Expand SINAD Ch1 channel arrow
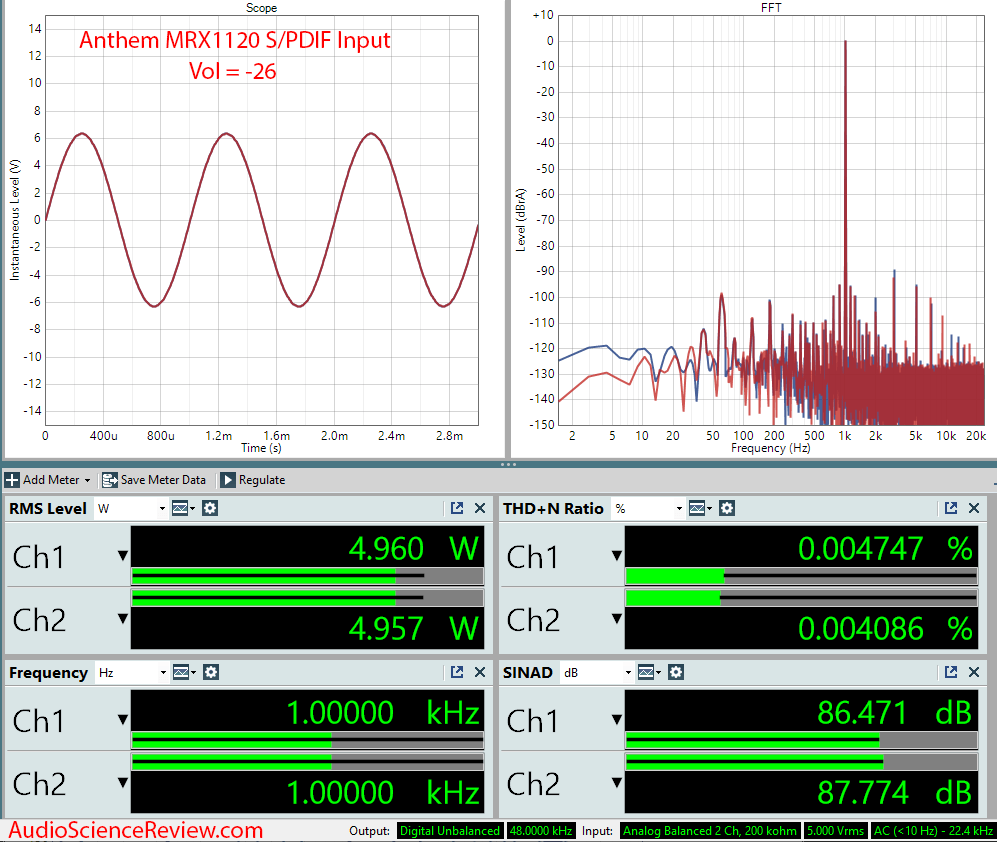Screen dimensions: 997x842 pyautogui.click(x=617, y=719)
